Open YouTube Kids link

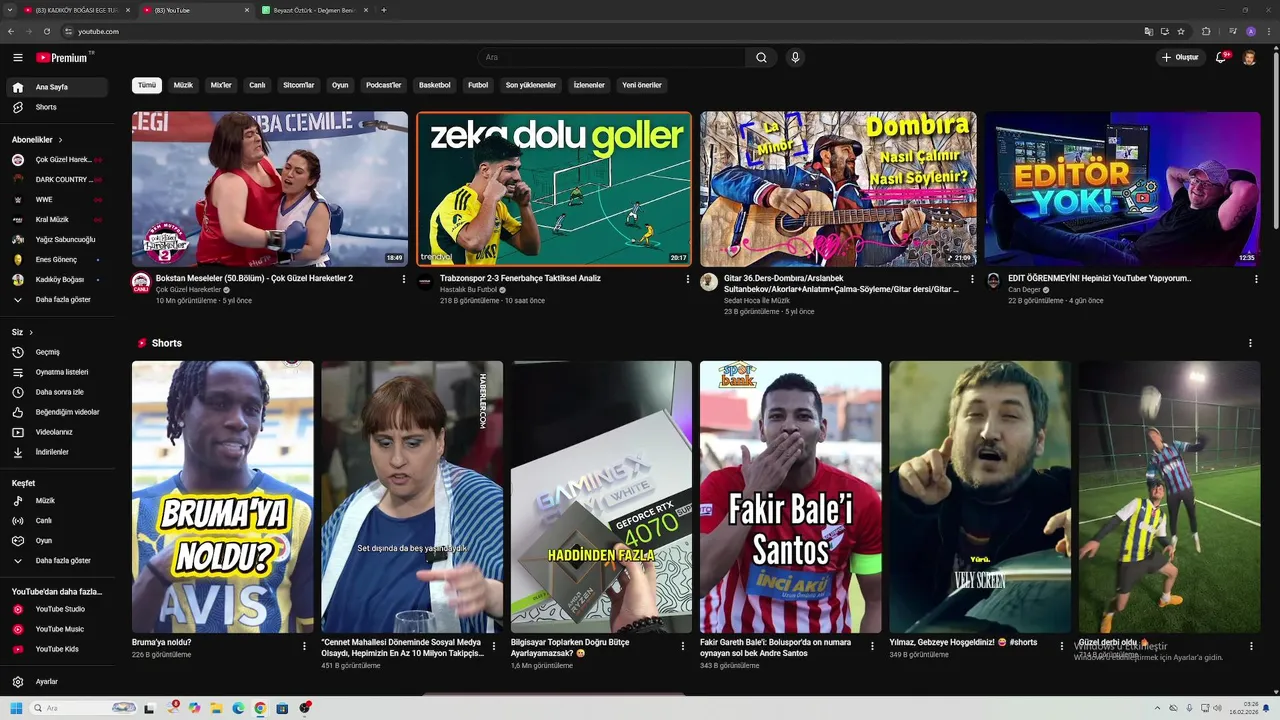tap(59, 649)
